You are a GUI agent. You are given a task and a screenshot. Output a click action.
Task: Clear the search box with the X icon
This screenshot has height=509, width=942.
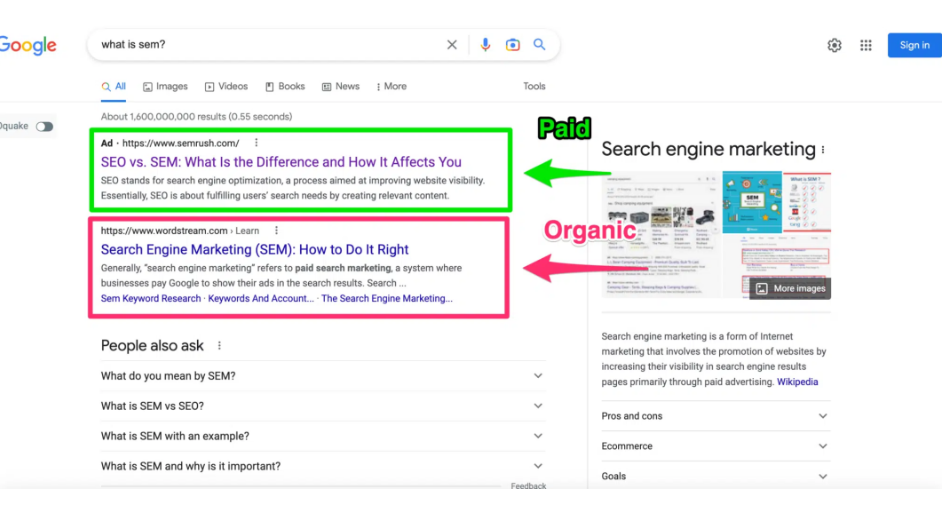pos(452,45)
